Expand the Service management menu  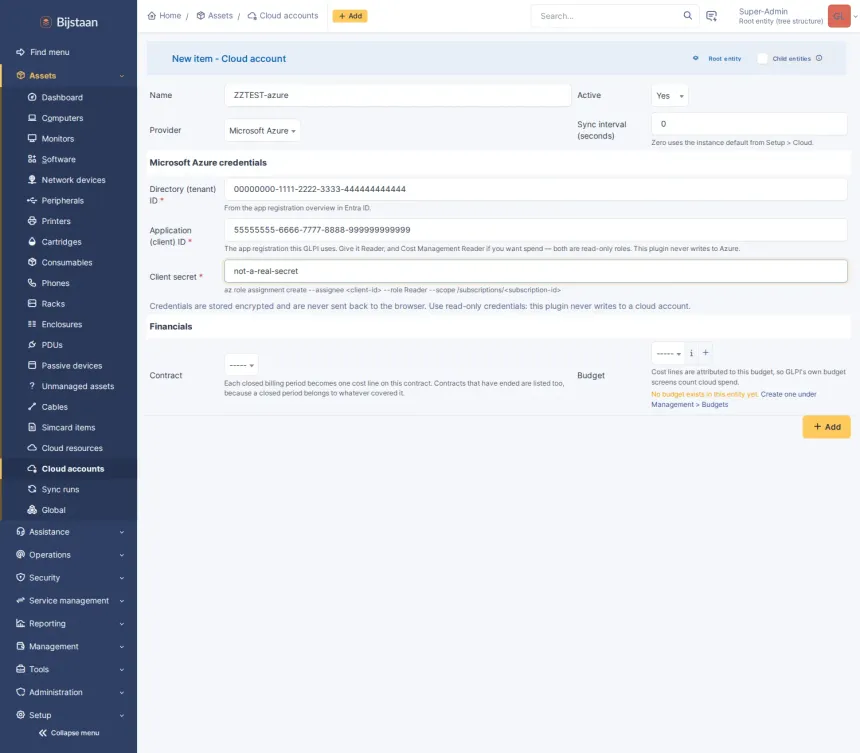click(69, 601)
